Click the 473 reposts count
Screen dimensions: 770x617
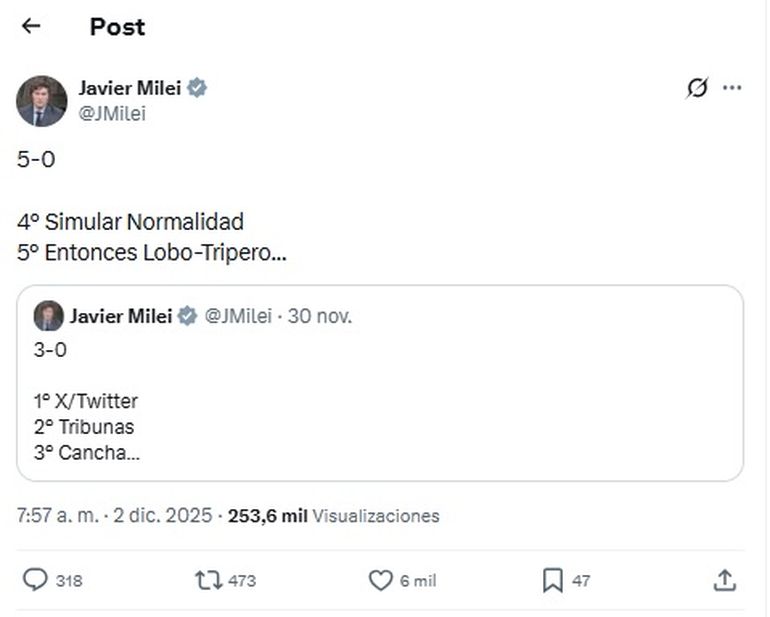(x=242, y=581)
